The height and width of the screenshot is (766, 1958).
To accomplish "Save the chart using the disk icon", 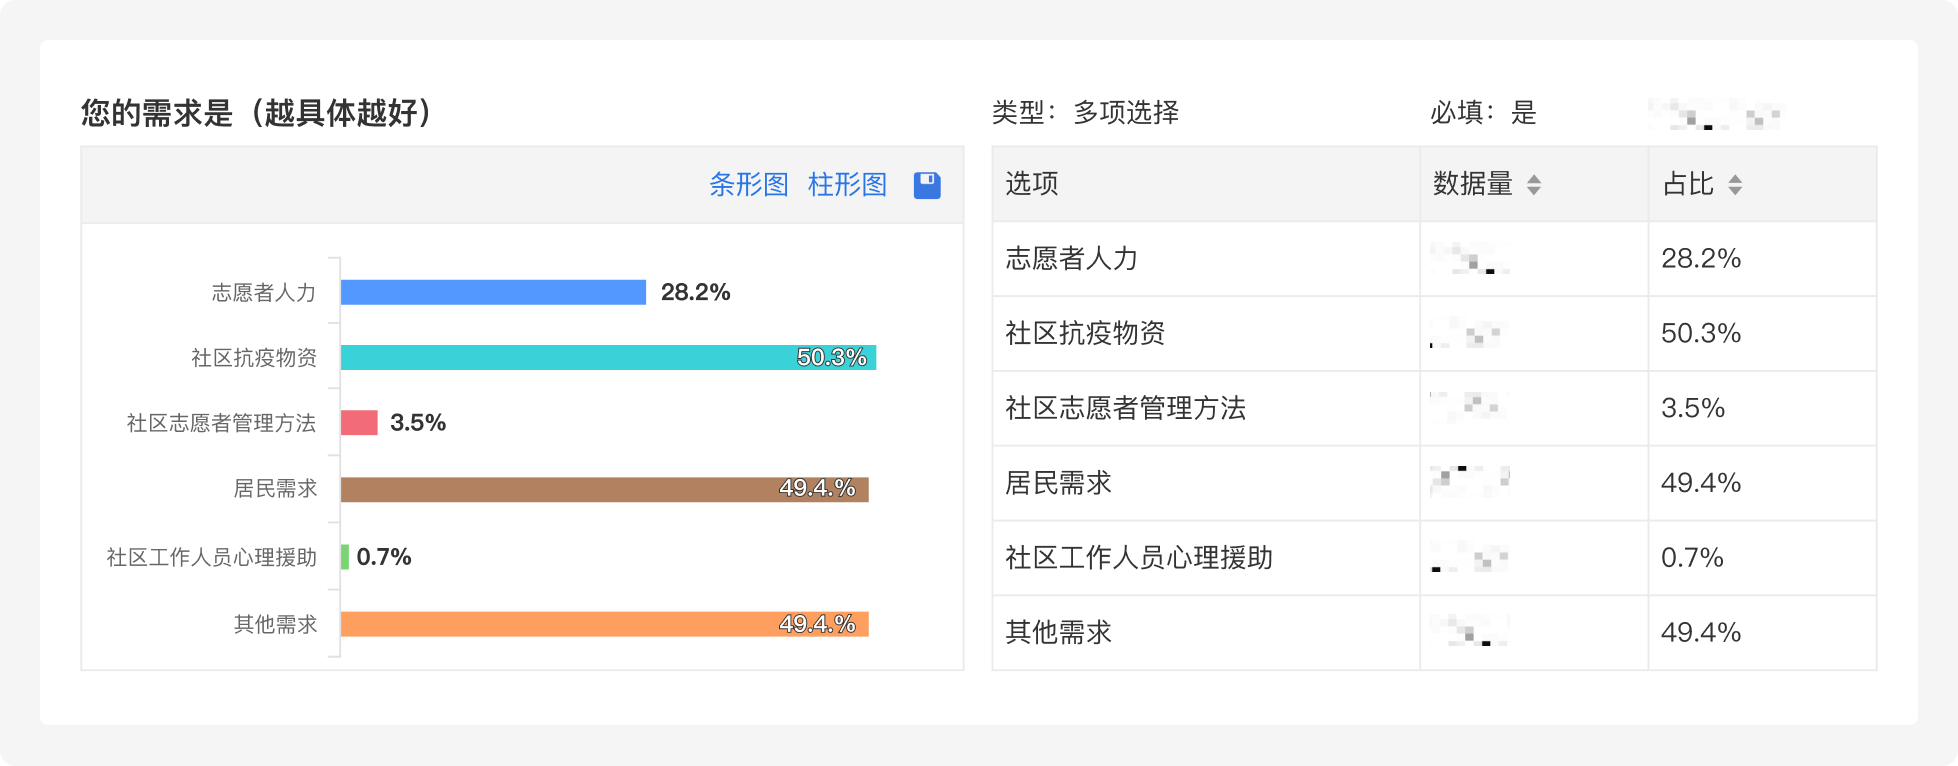I will (927, 185).
